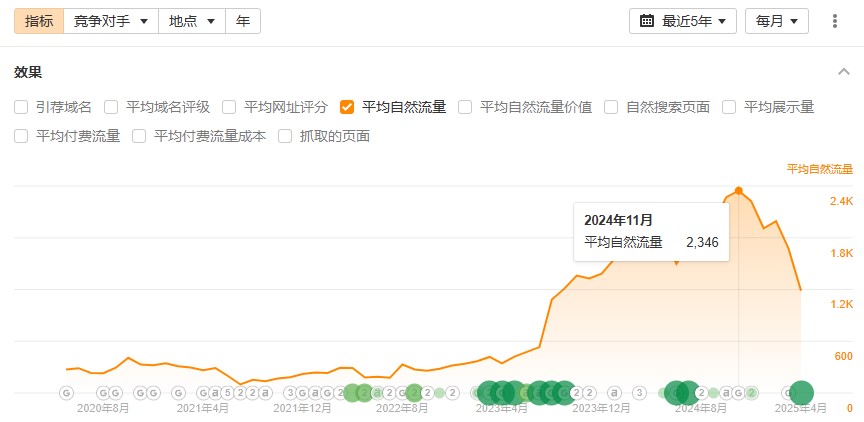
Task: Enable the 自然搜索页面 checkbox
Action: click(611, 107)
